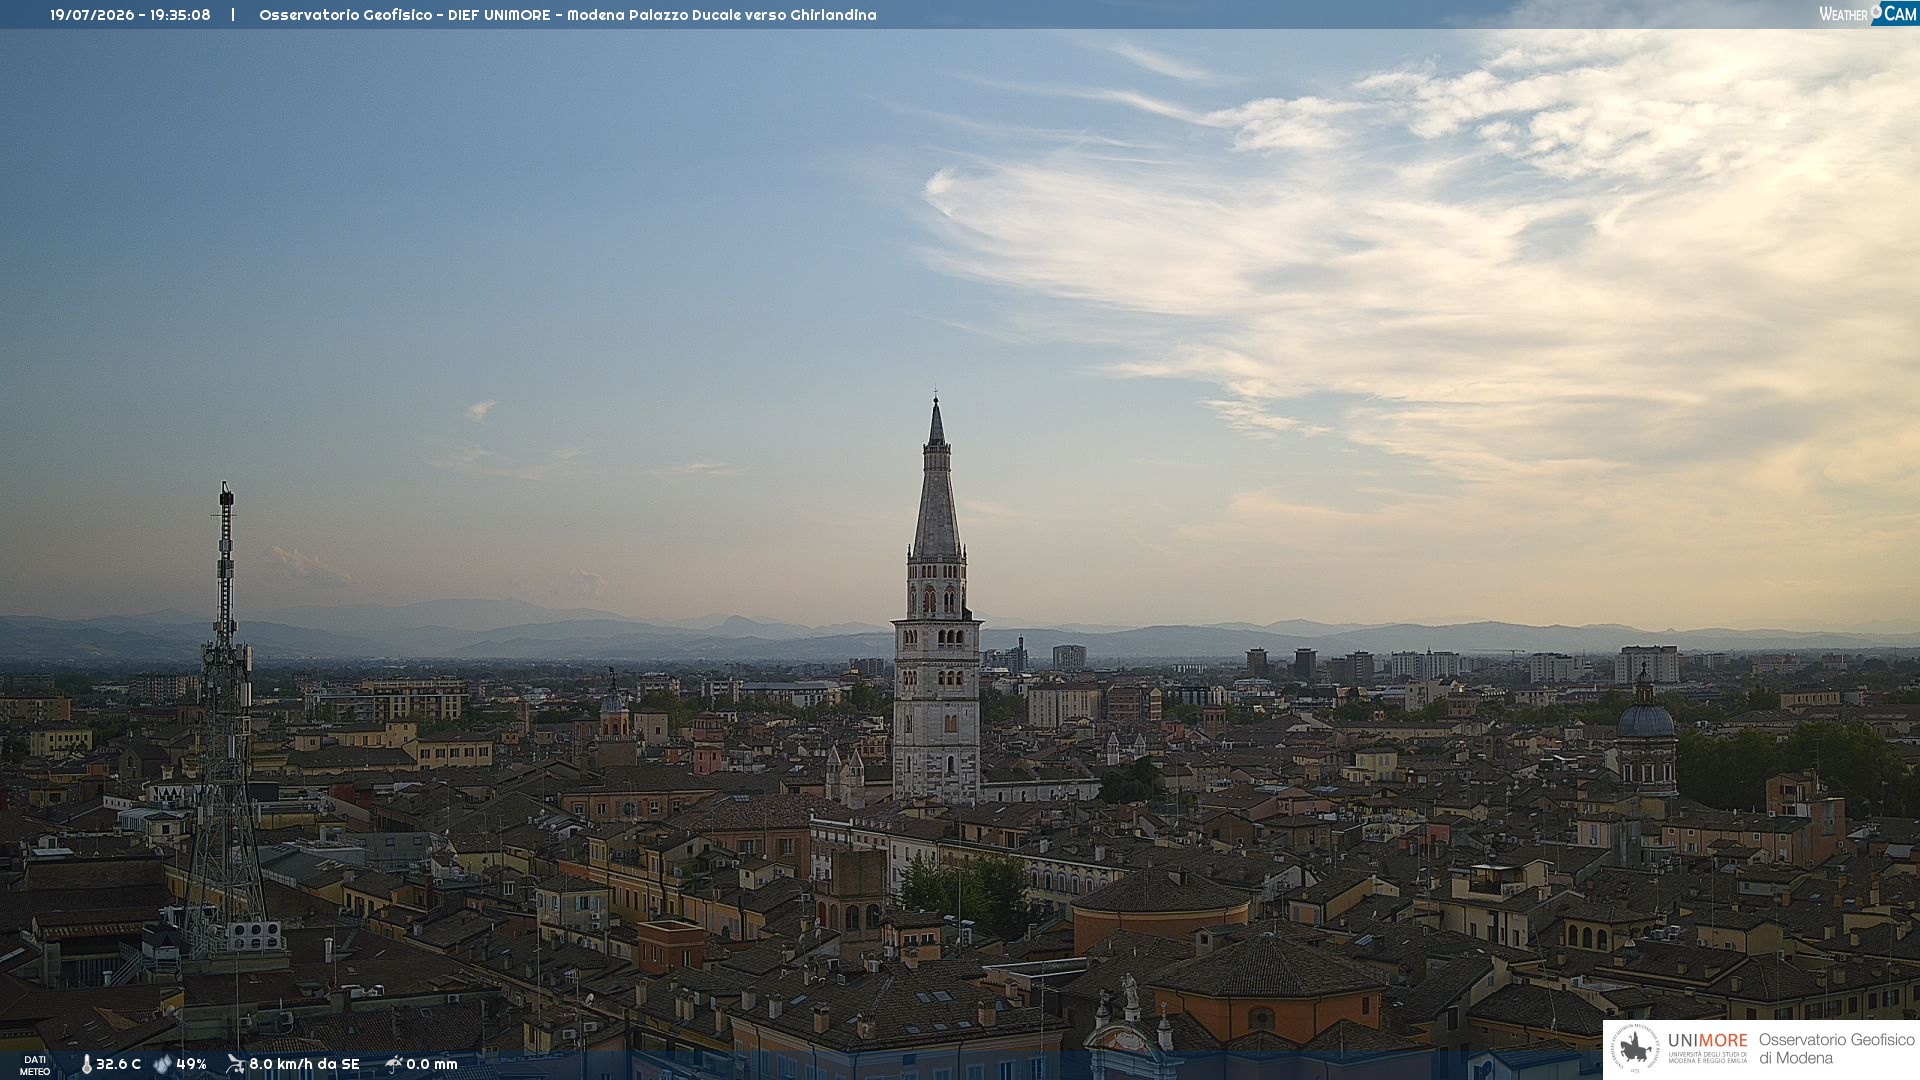Select the Osservatorio Geofisico camera title text
The height and width of the screenshot is (1080, 1920).
pyautogui.click(x=567, y=15)
